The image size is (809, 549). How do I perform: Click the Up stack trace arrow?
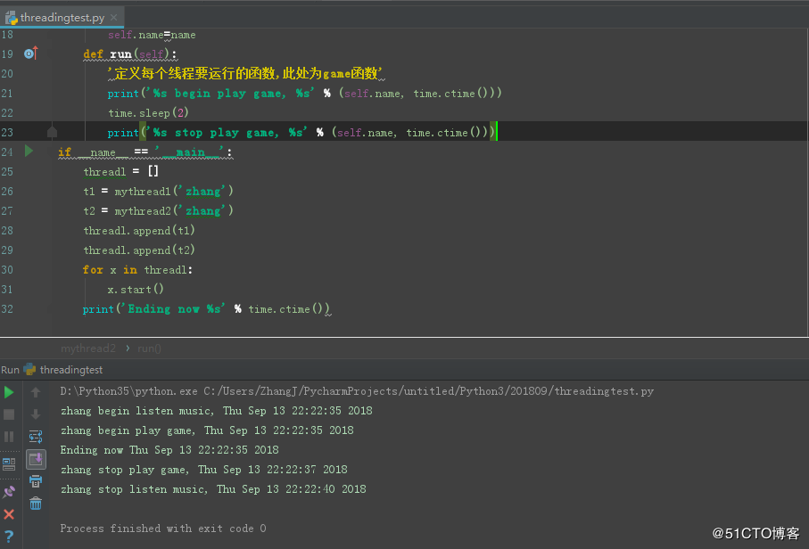[x=36, y=392]
